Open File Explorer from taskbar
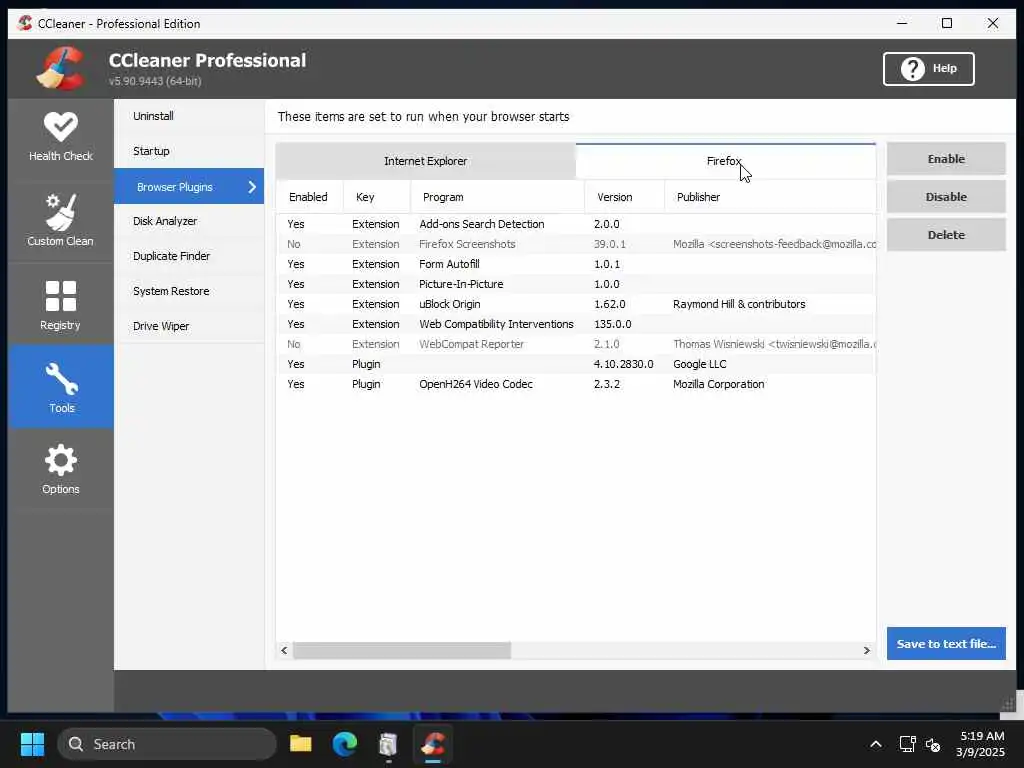This screenshot has width=1024, height=768. point(301,744)
